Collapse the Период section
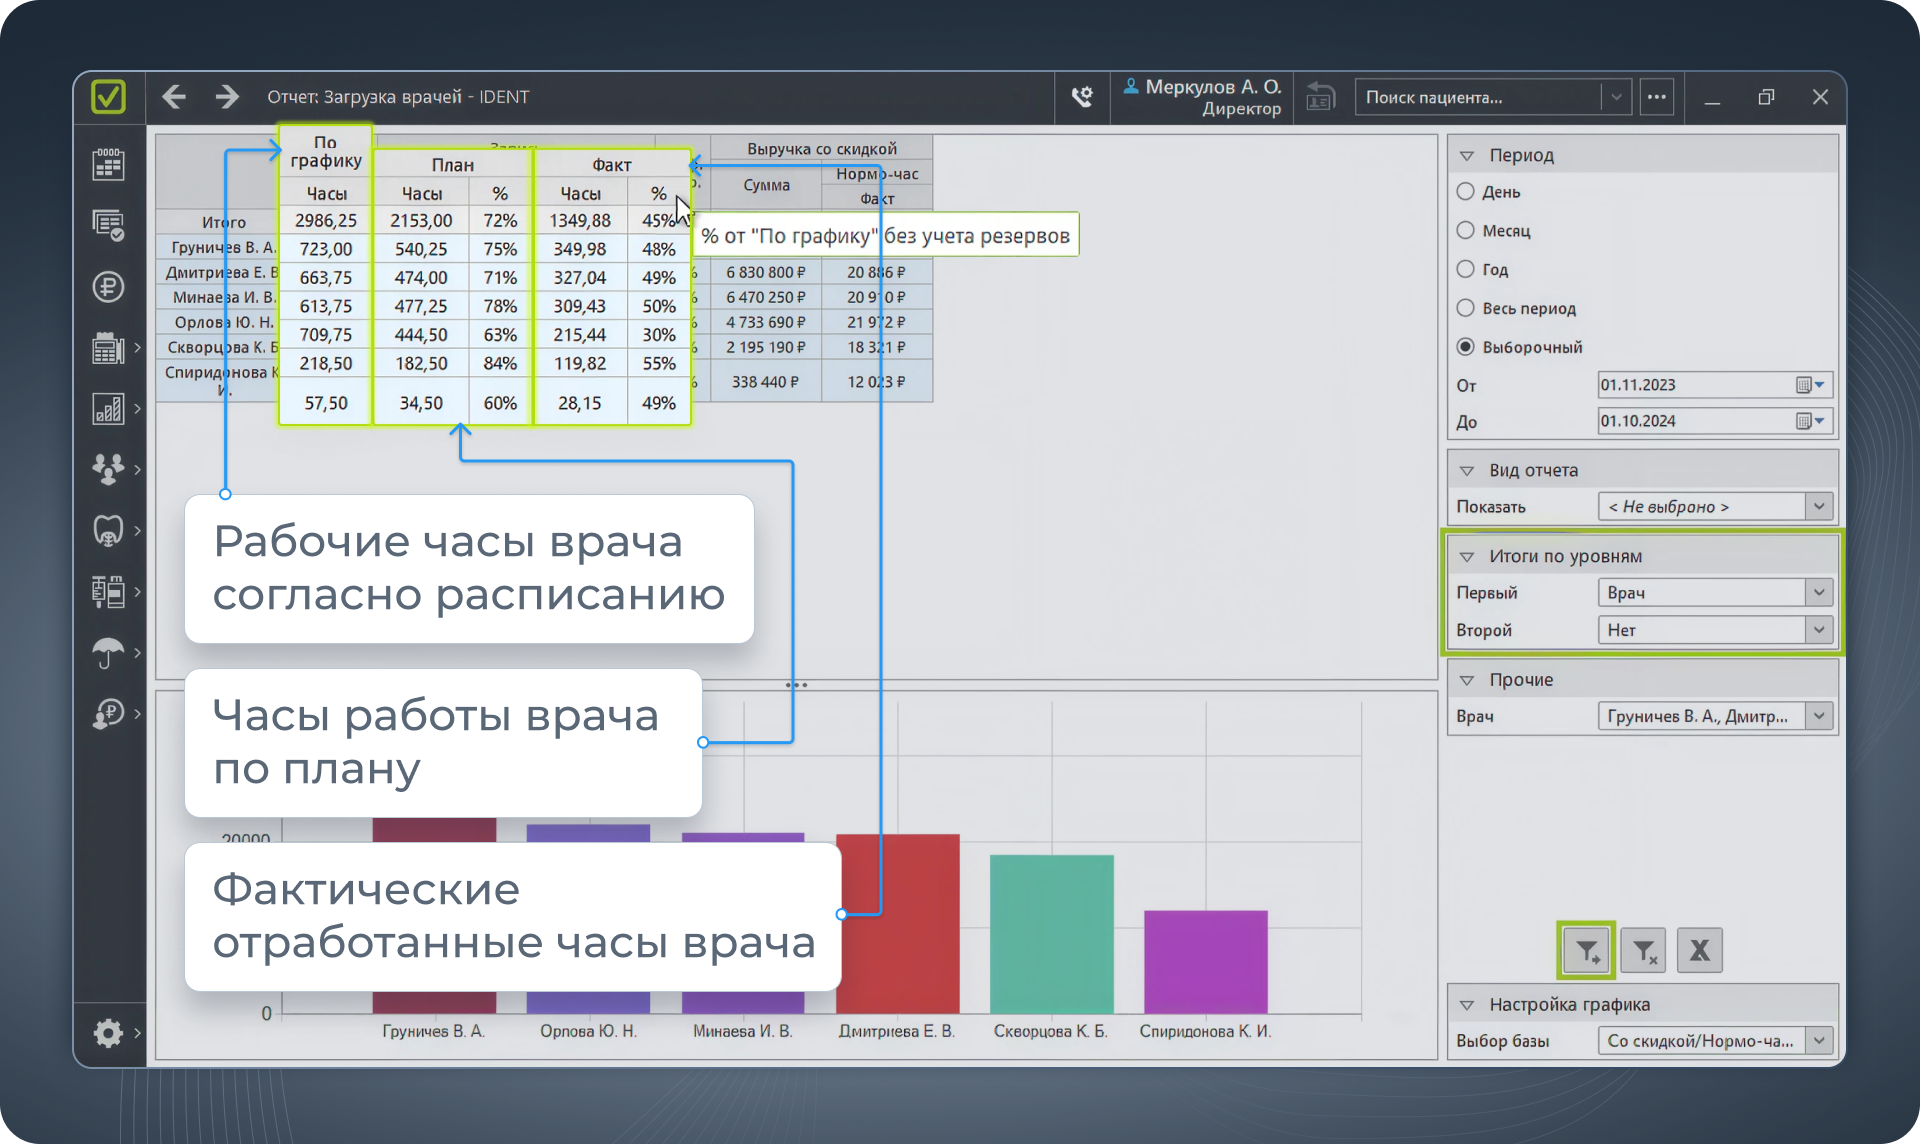This screenshot has width=1920, height=1144. [x=1467, y=156]
